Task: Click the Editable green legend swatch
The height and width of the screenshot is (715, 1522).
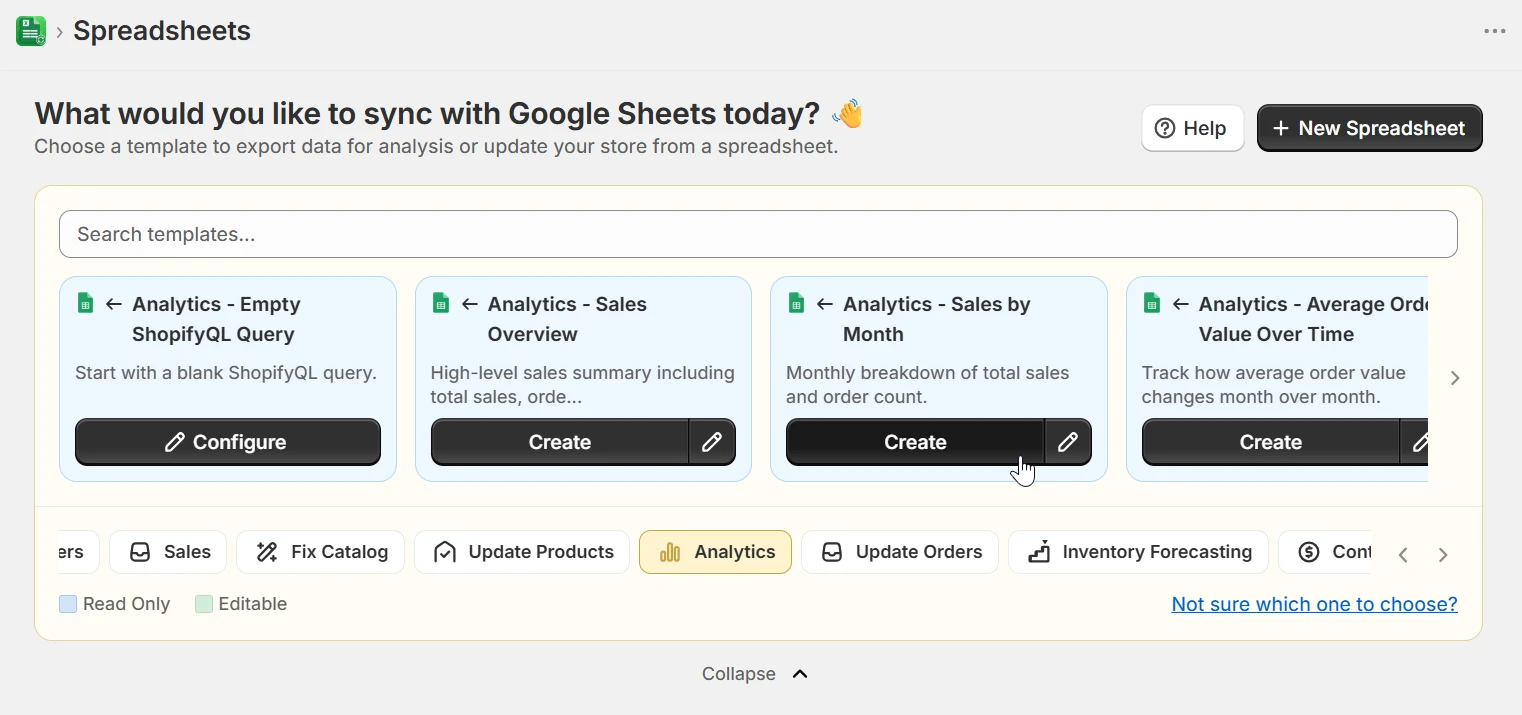Action: [204, 604]
